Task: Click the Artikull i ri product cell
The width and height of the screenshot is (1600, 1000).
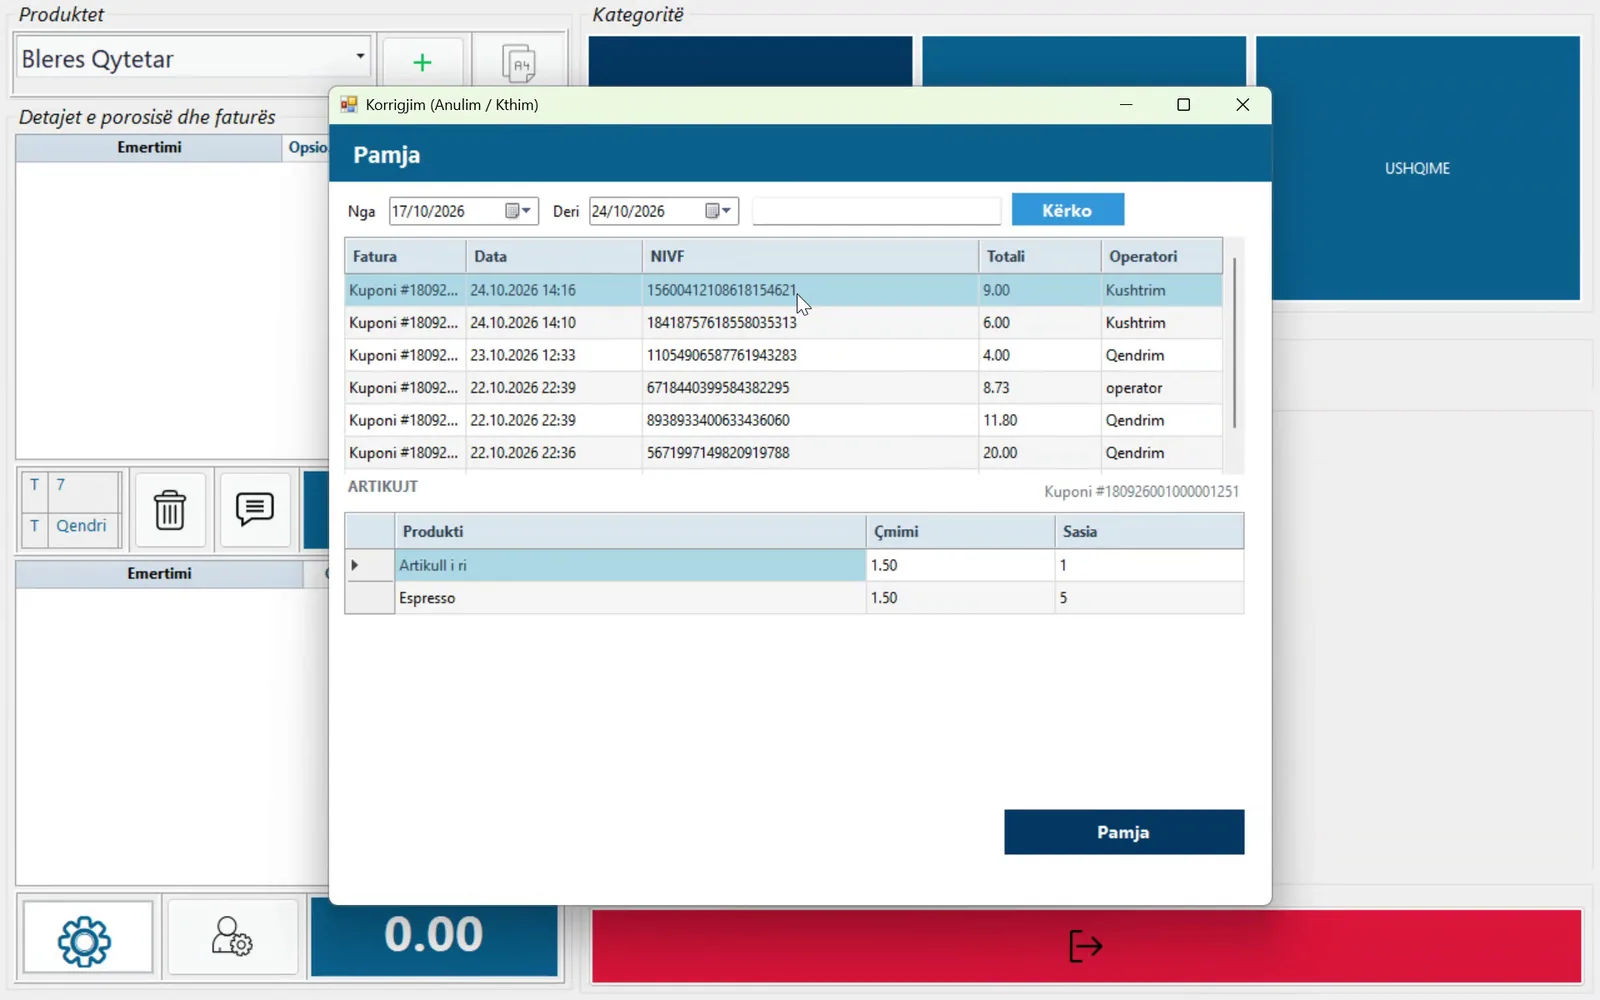Action: pos(630,565)
